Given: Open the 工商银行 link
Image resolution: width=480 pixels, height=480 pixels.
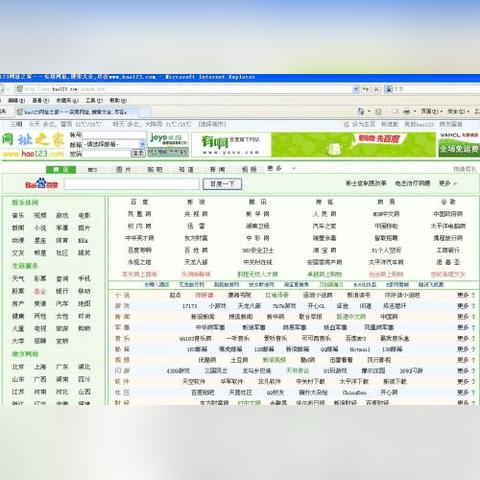Looking at the screenshot, I should point(448,250).
